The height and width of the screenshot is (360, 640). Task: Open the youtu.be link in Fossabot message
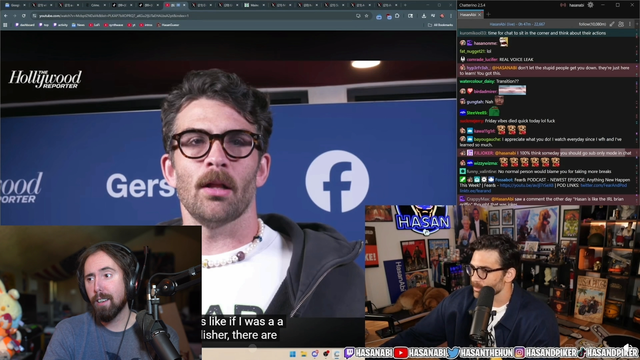(x=527, y=185)
